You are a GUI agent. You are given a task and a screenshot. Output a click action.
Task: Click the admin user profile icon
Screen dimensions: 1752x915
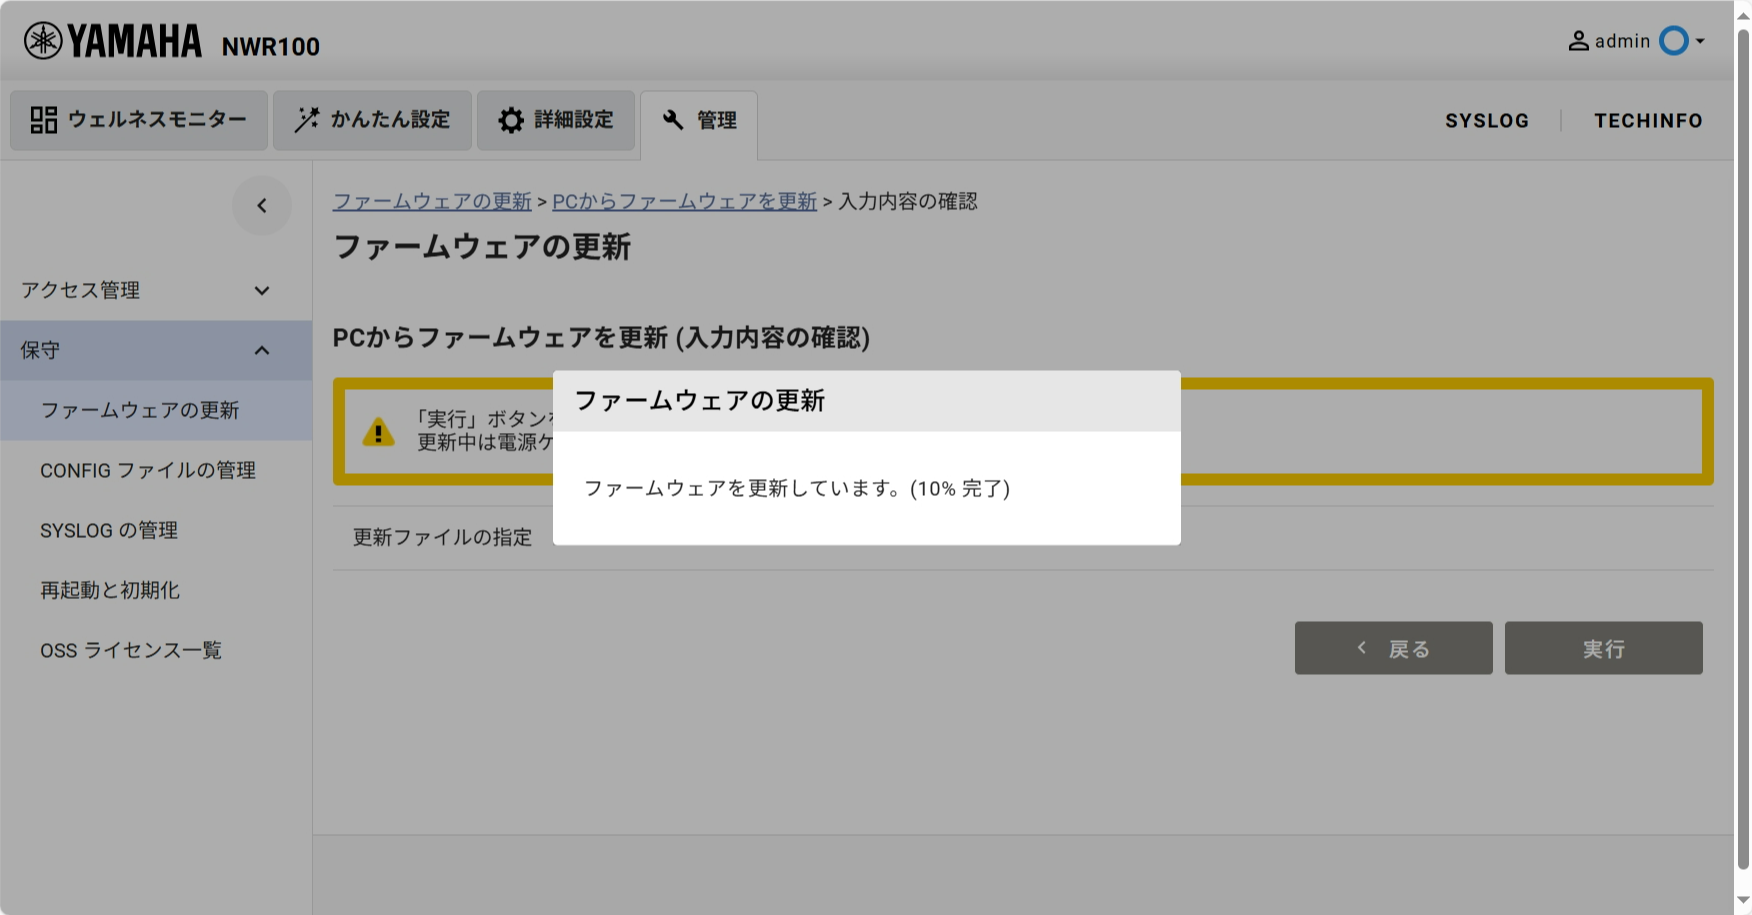[1578, 41]
